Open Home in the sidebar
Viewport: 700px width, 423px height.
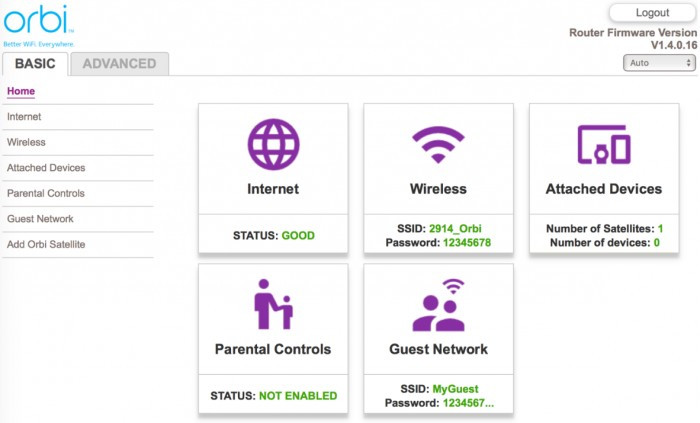coord(21,91)
